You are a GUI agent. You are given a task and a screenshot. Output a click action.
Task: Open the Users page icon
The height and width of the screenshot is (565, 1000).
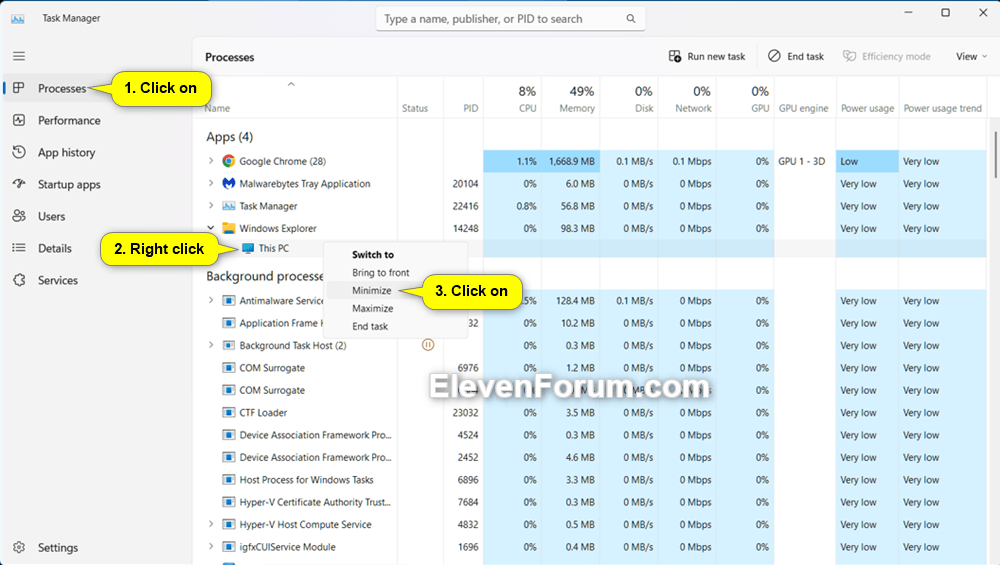pos(19,216)
